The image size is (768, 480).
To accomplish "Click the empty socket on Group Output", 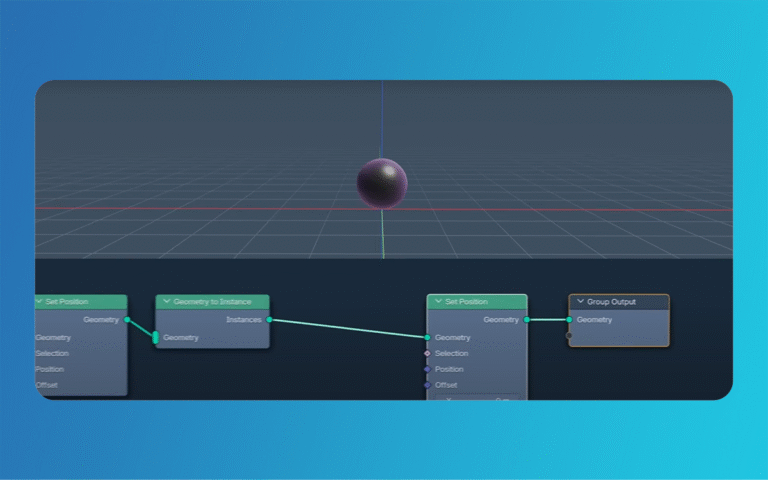I will [x=569, y=336].
